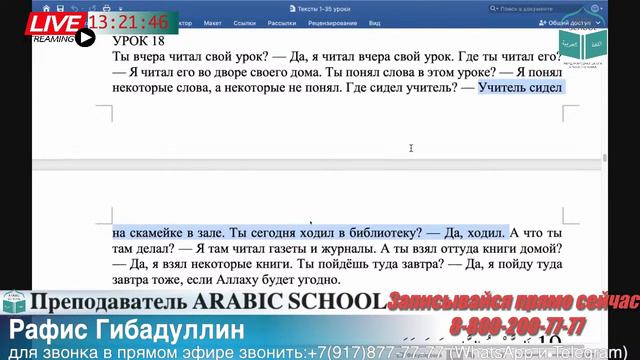Image resolution: width=640 pixels, height=360 pixels.
Task: Click the Общий доступ share button
Action: [x=564, y=23]
